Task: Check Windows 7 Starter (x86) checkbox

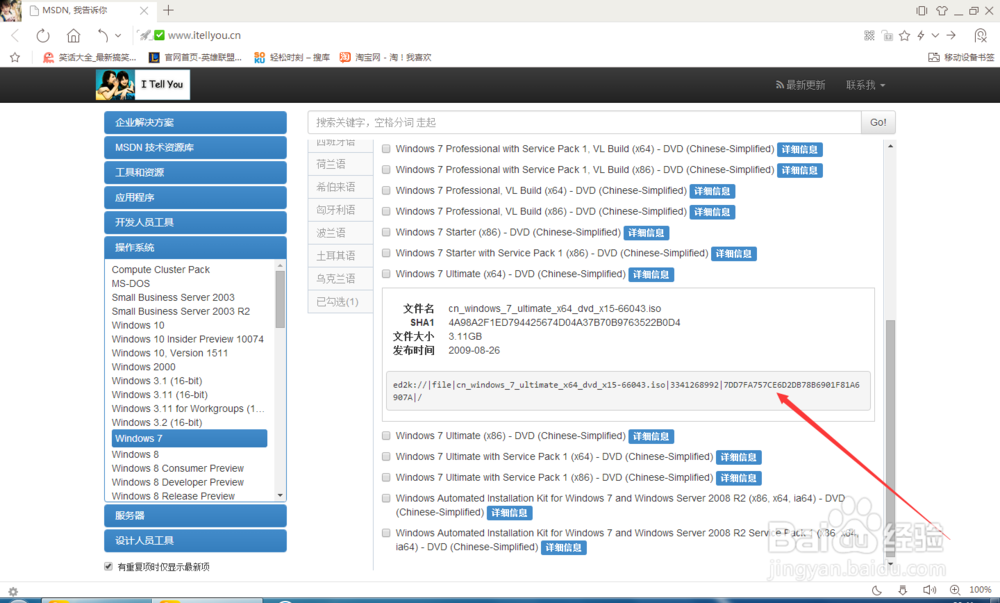Action: click(x=386, y=232)
